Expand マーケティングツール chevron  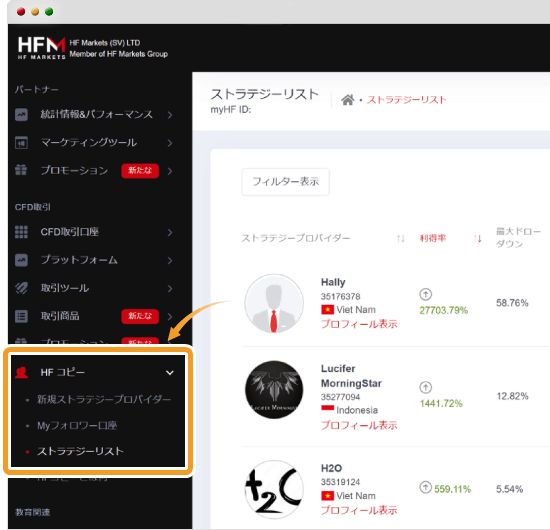coord(170,143)
